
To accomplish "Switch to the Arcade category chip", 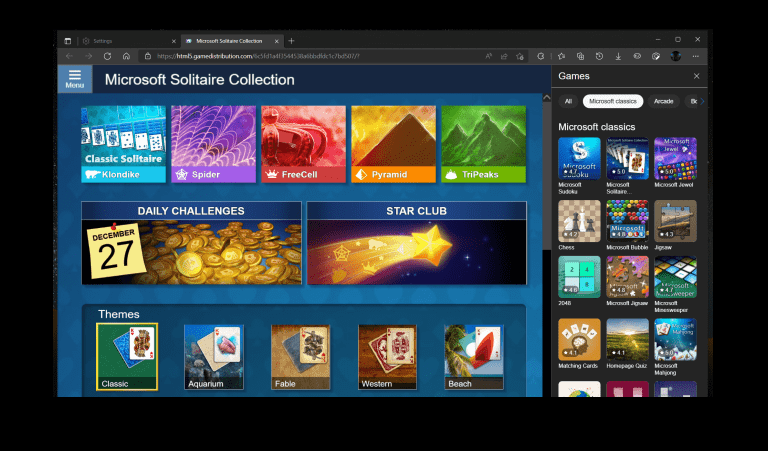I will pyautogui.click(x=663, y=101).
